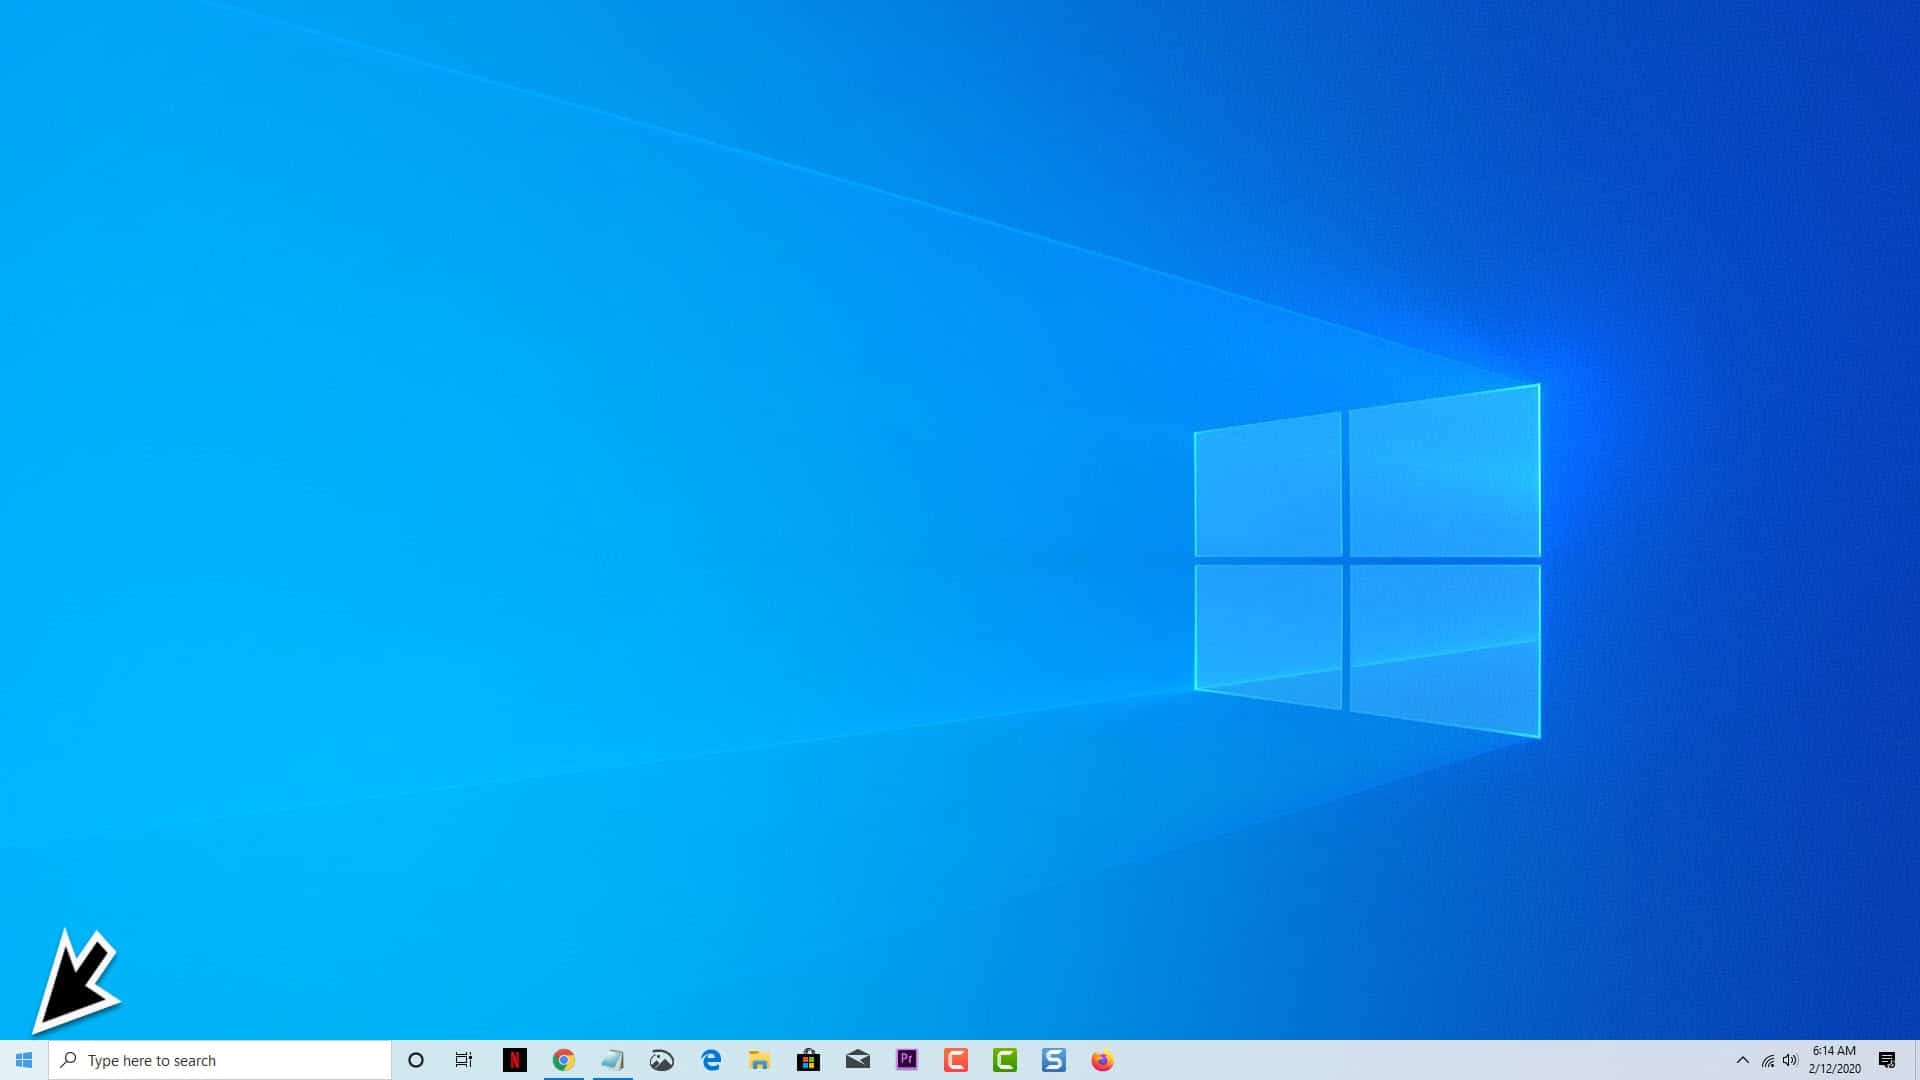Open Microsoft Store app
Viewport: 1920px width, 1080px height.
(x=807, y=1060)
